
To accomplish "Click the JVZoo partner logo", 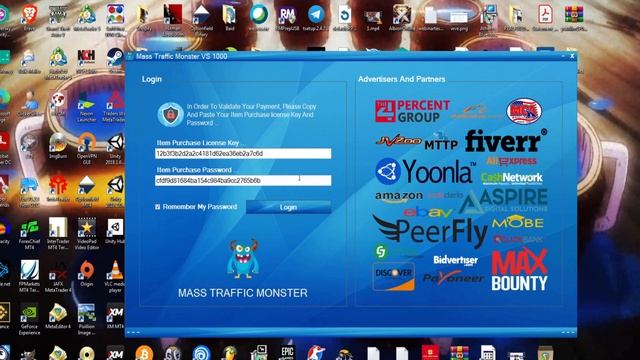I will point(398,141).
